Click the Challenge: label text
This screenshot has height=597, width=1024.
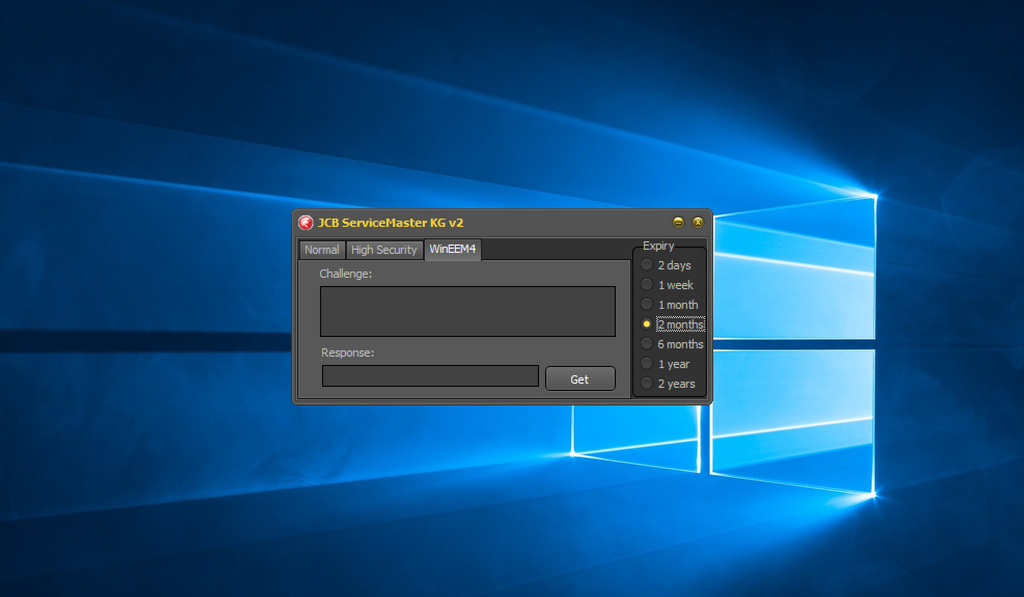coord(345,273)
